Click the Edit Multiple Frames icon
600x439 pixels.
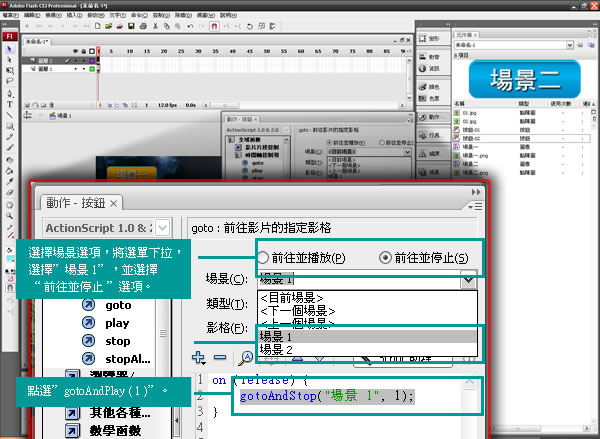tap(125, 105)
